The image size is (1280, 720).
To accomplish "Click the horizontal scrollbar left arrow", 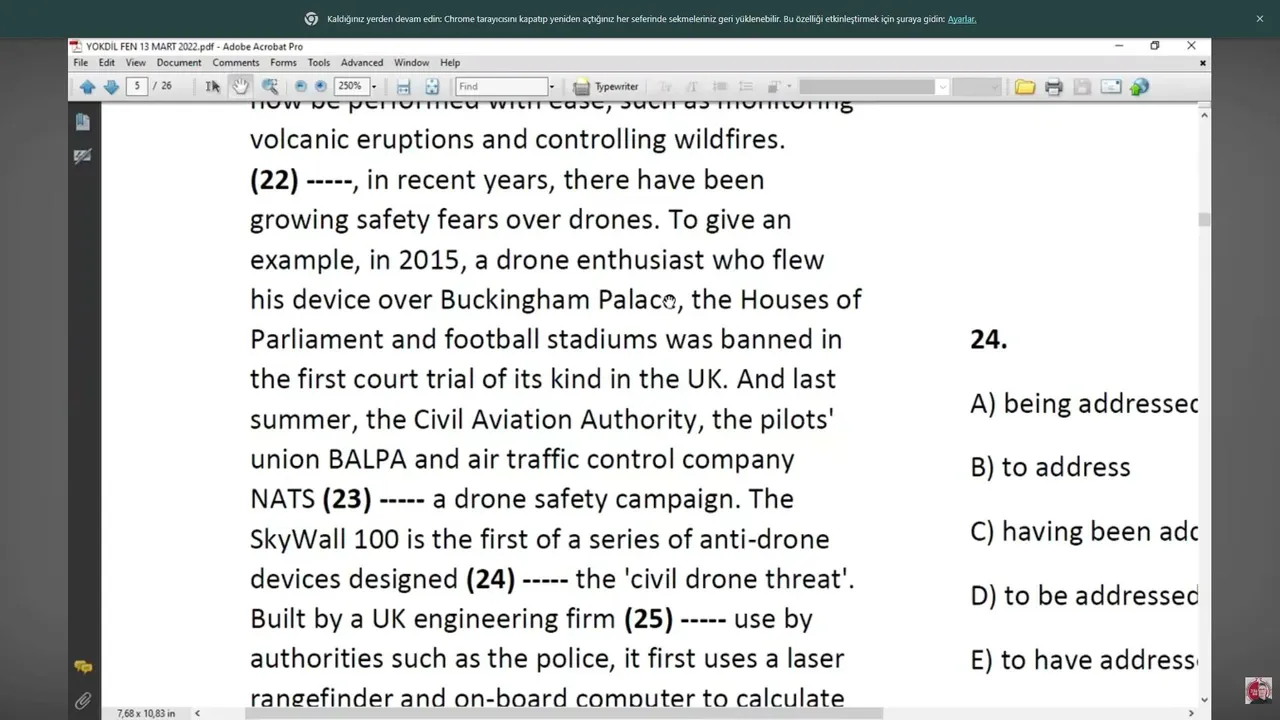I will (x=197, y=713).
